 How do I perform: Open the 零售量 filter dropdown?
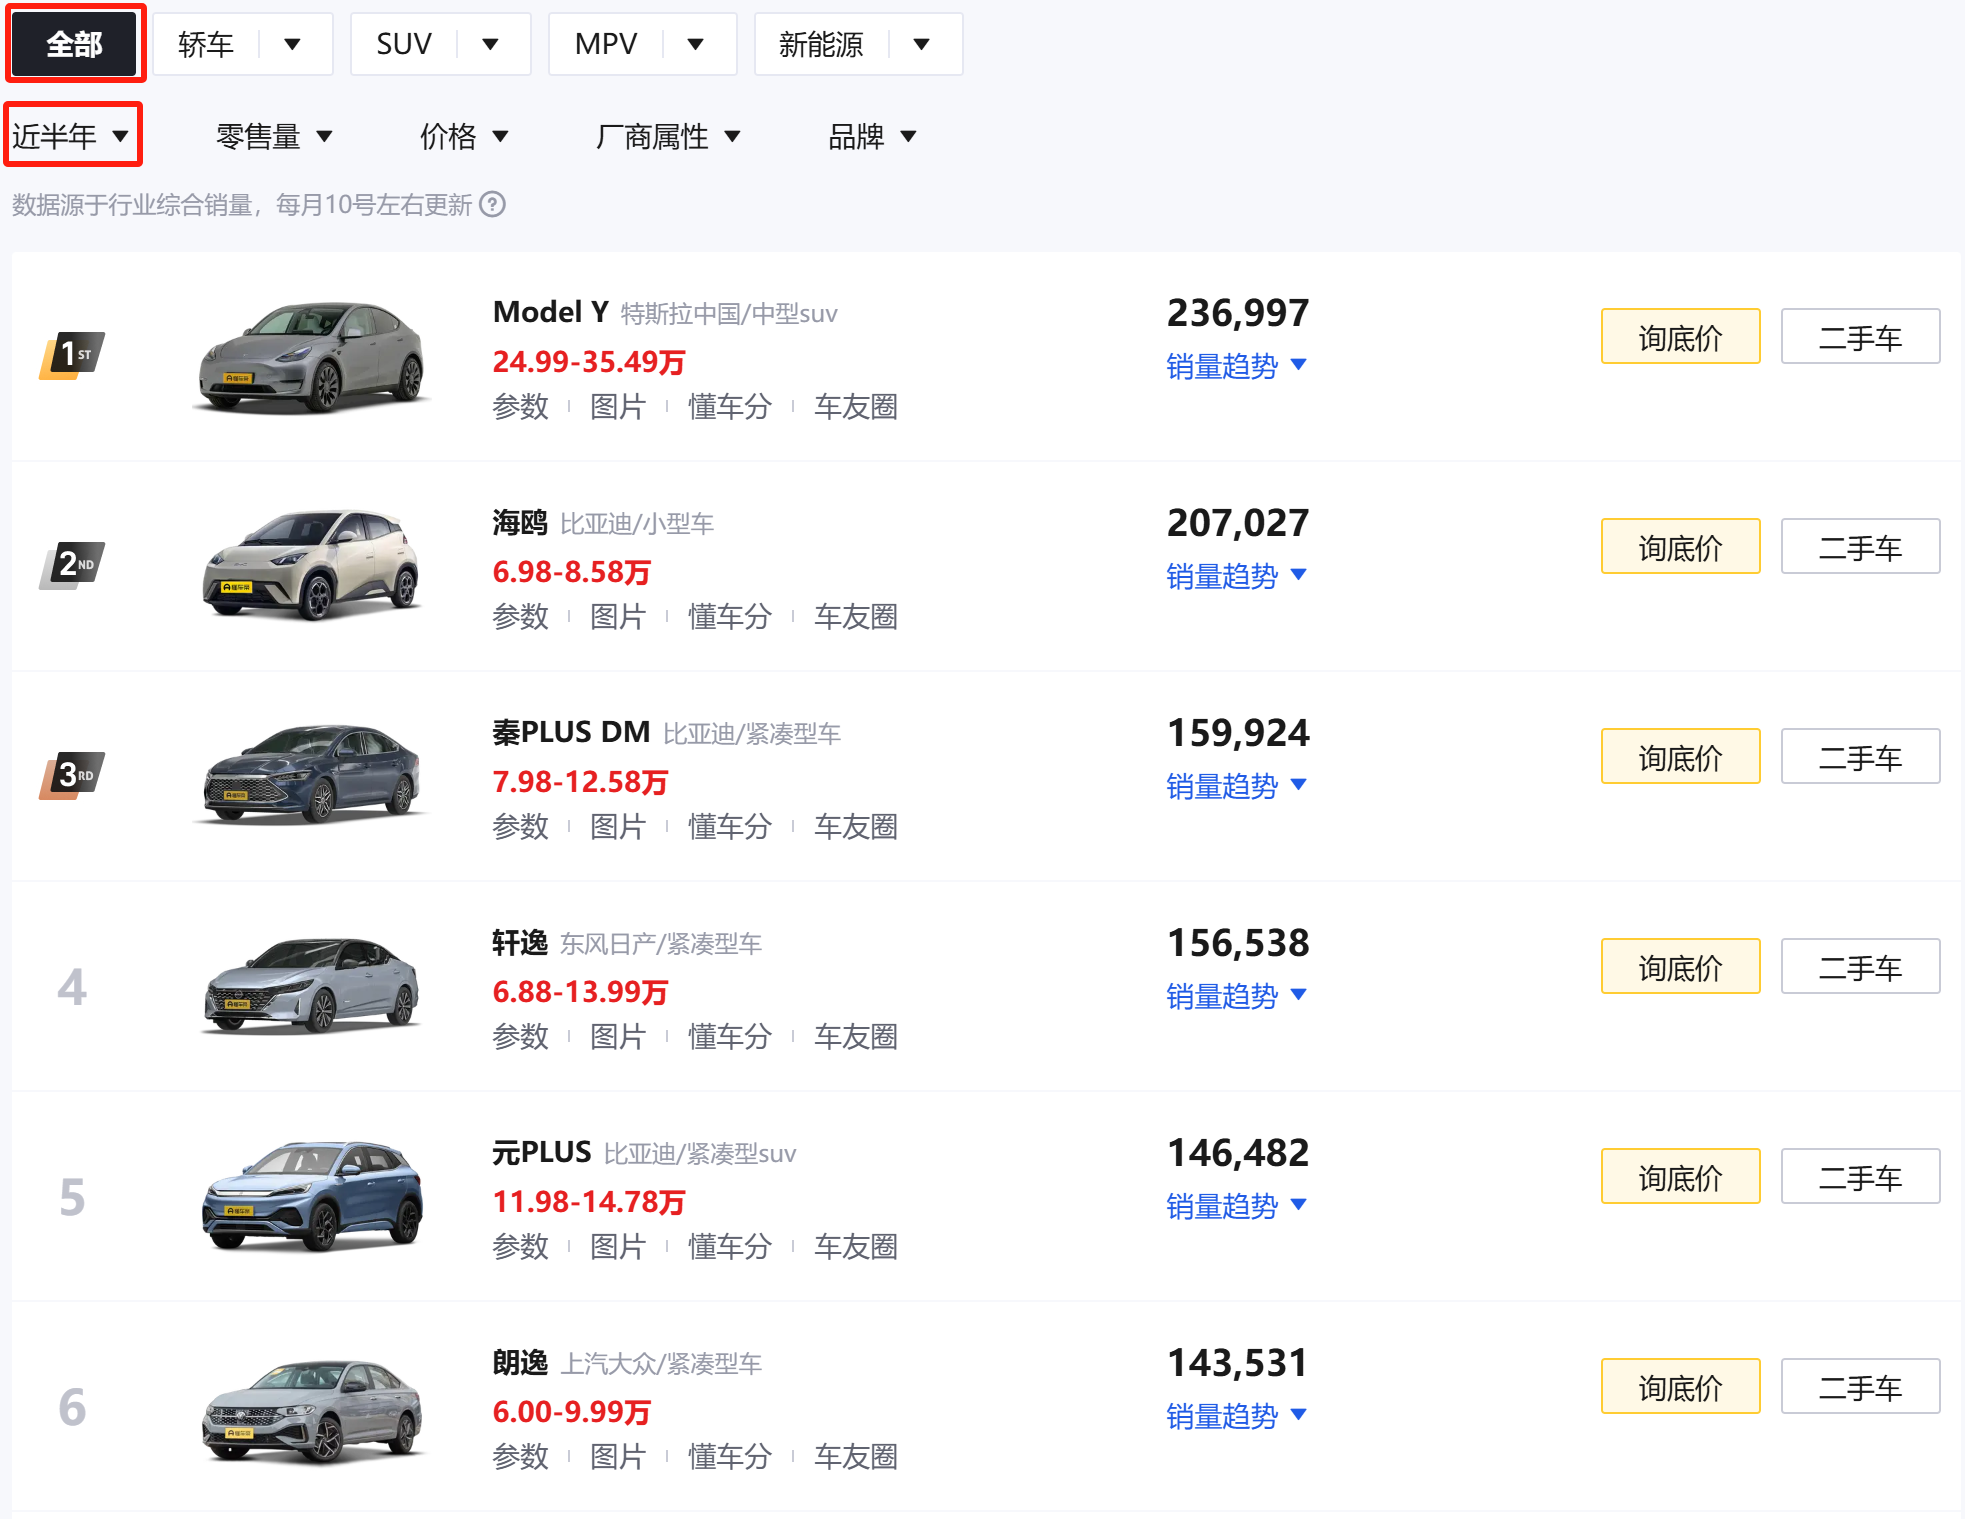pos(274,136)
